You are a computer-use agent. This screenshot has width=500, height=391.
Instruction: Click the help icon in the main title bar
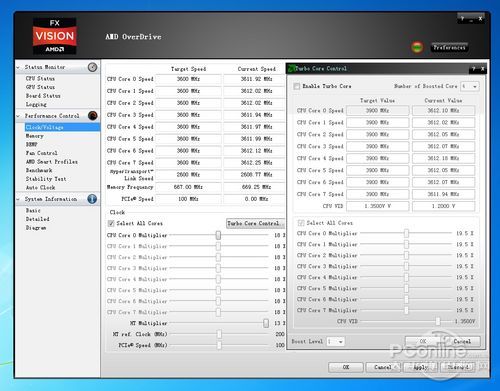(462, 19)
